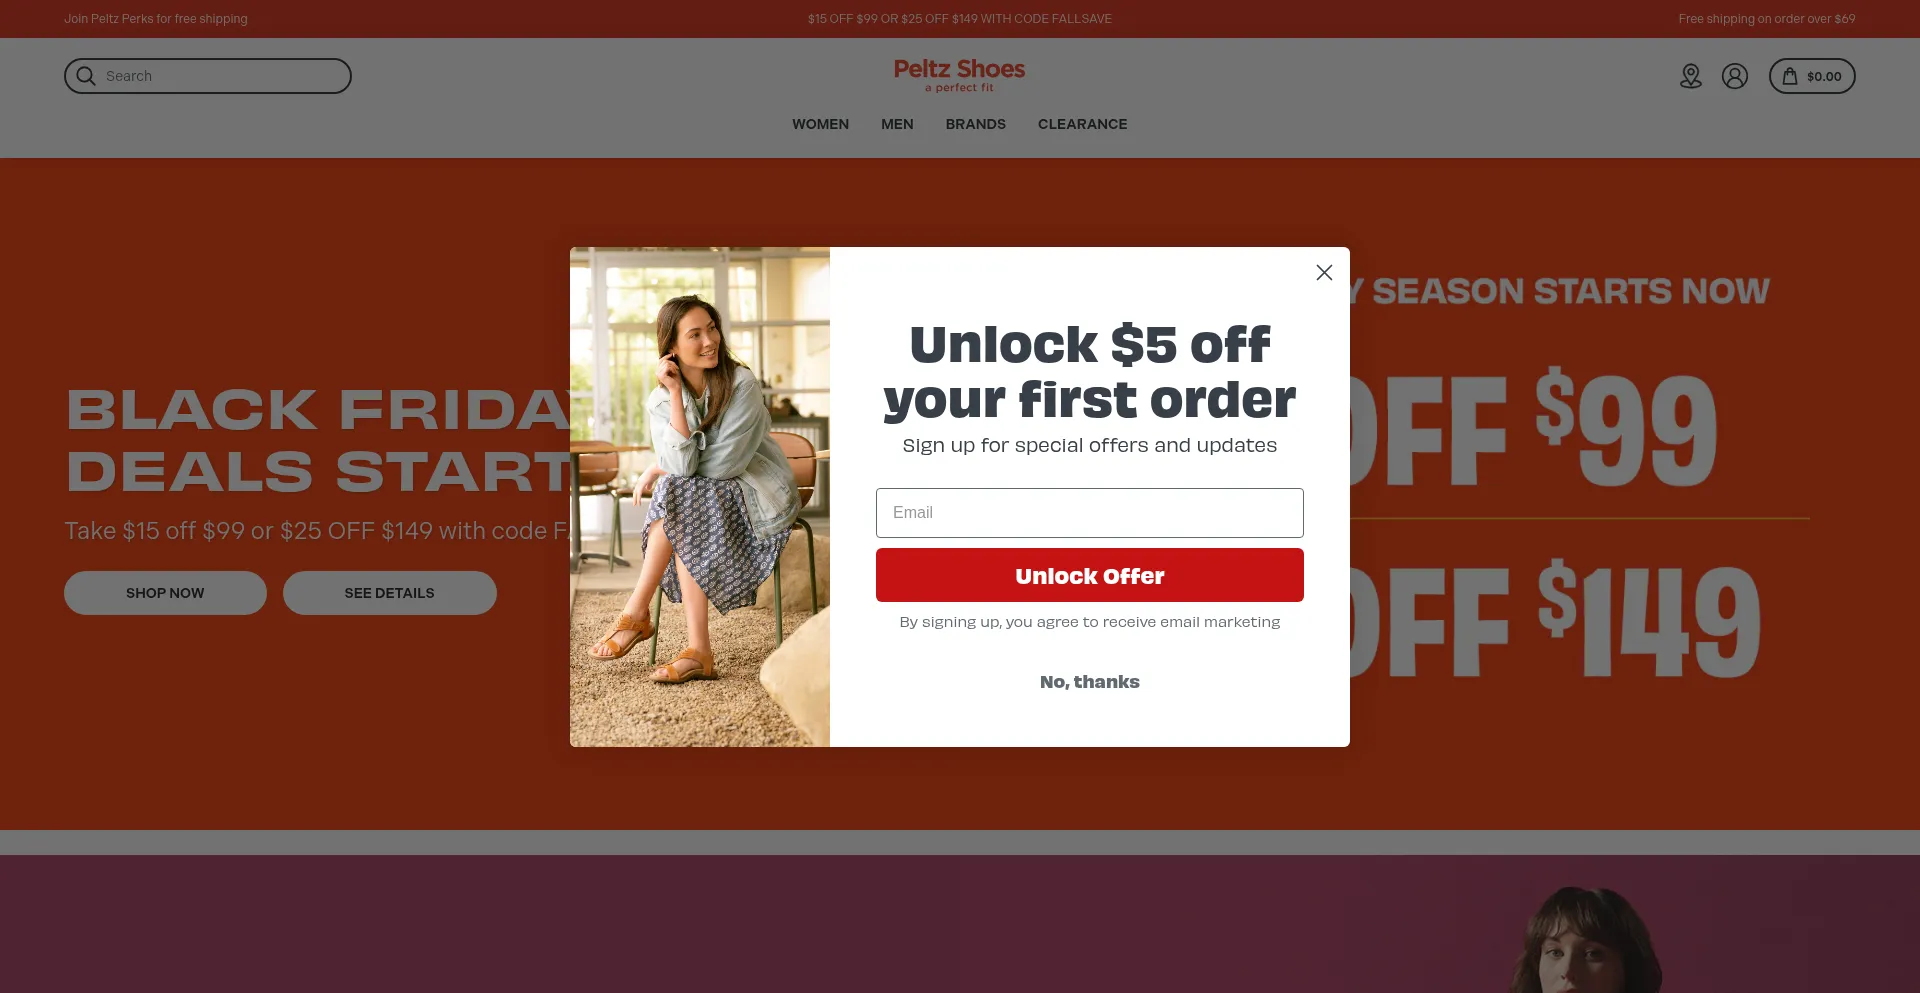Image resolution: width=1920 pixels, height=993 pixels.
Task: Click the SHOP NOW button
Action: coord(165,593)
